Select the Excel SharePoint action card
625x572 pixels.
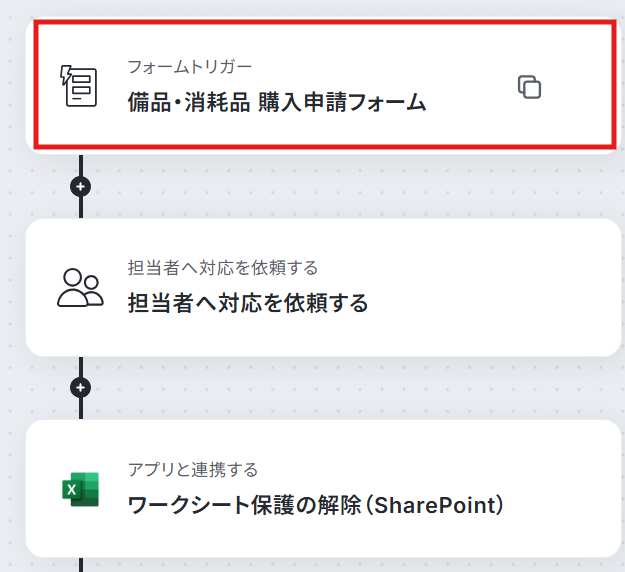(324, 488)
